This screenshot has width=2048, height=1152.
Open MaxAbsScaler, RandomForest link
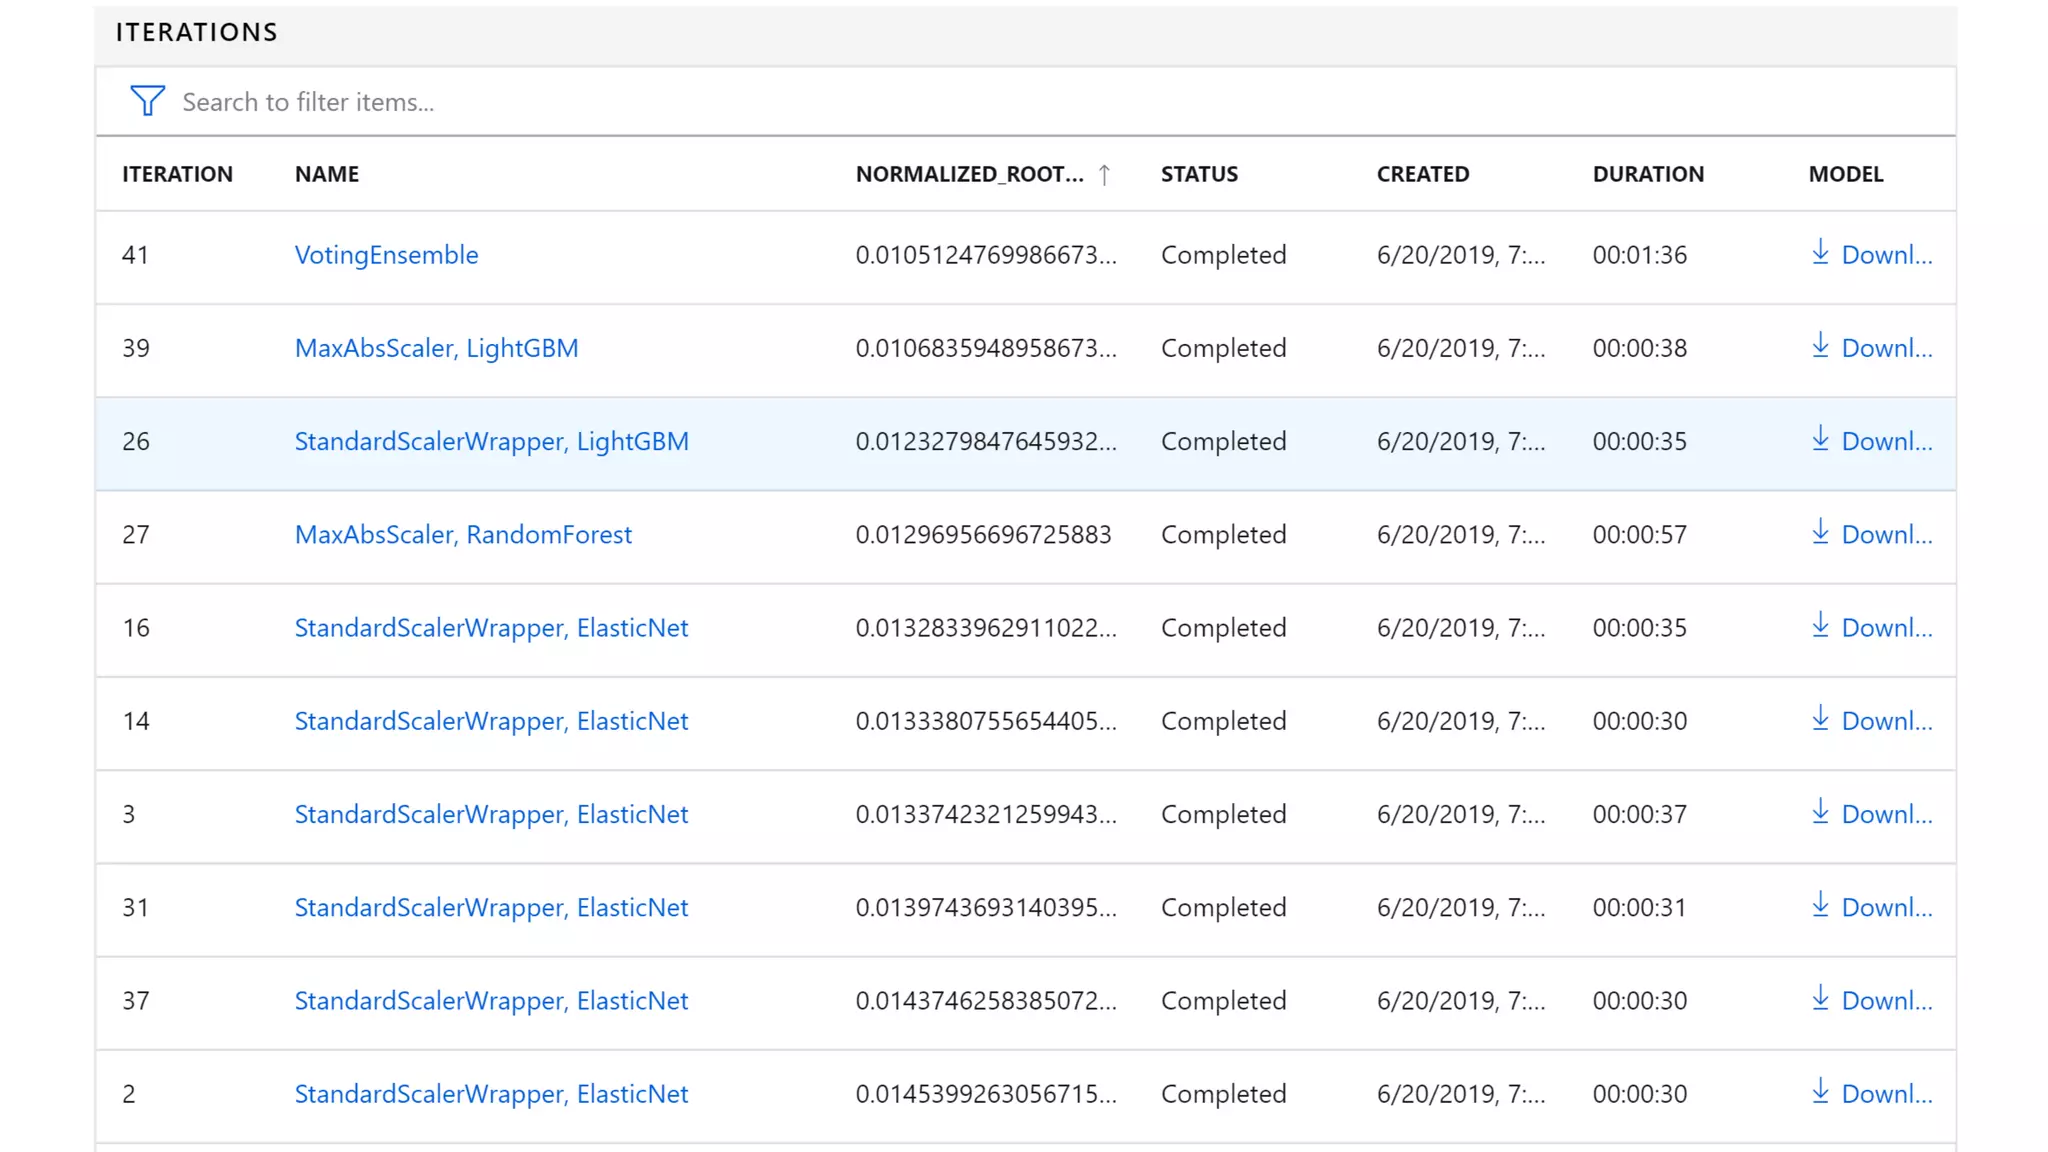(x=463, y=534)
